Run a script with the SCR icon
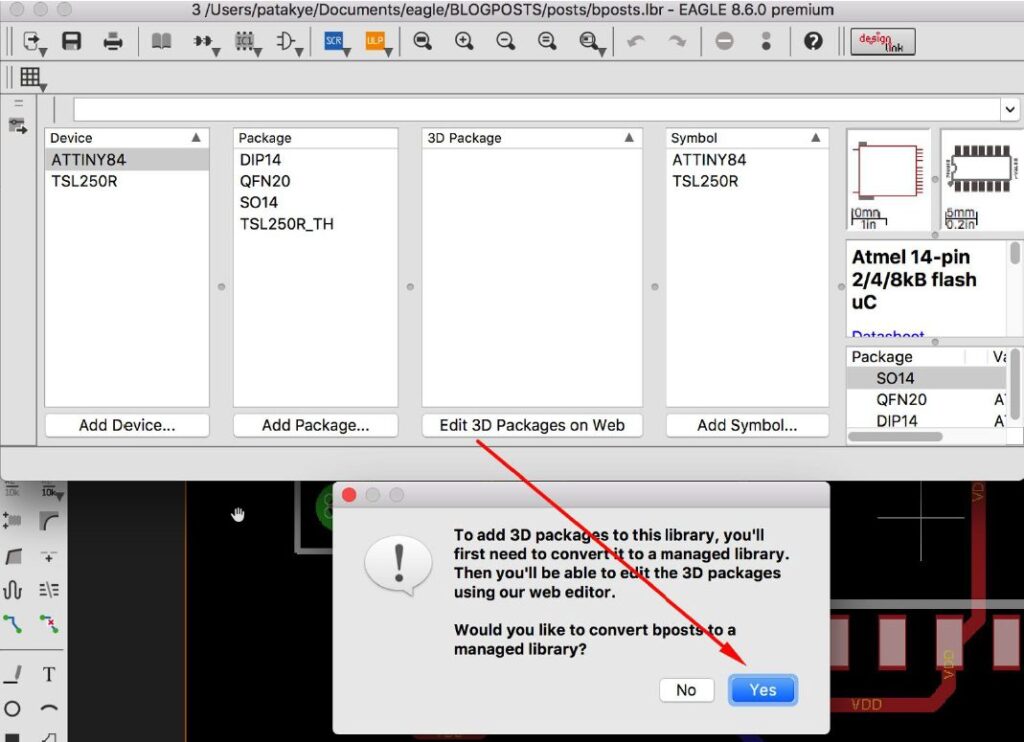 click(x=333, y=42)
